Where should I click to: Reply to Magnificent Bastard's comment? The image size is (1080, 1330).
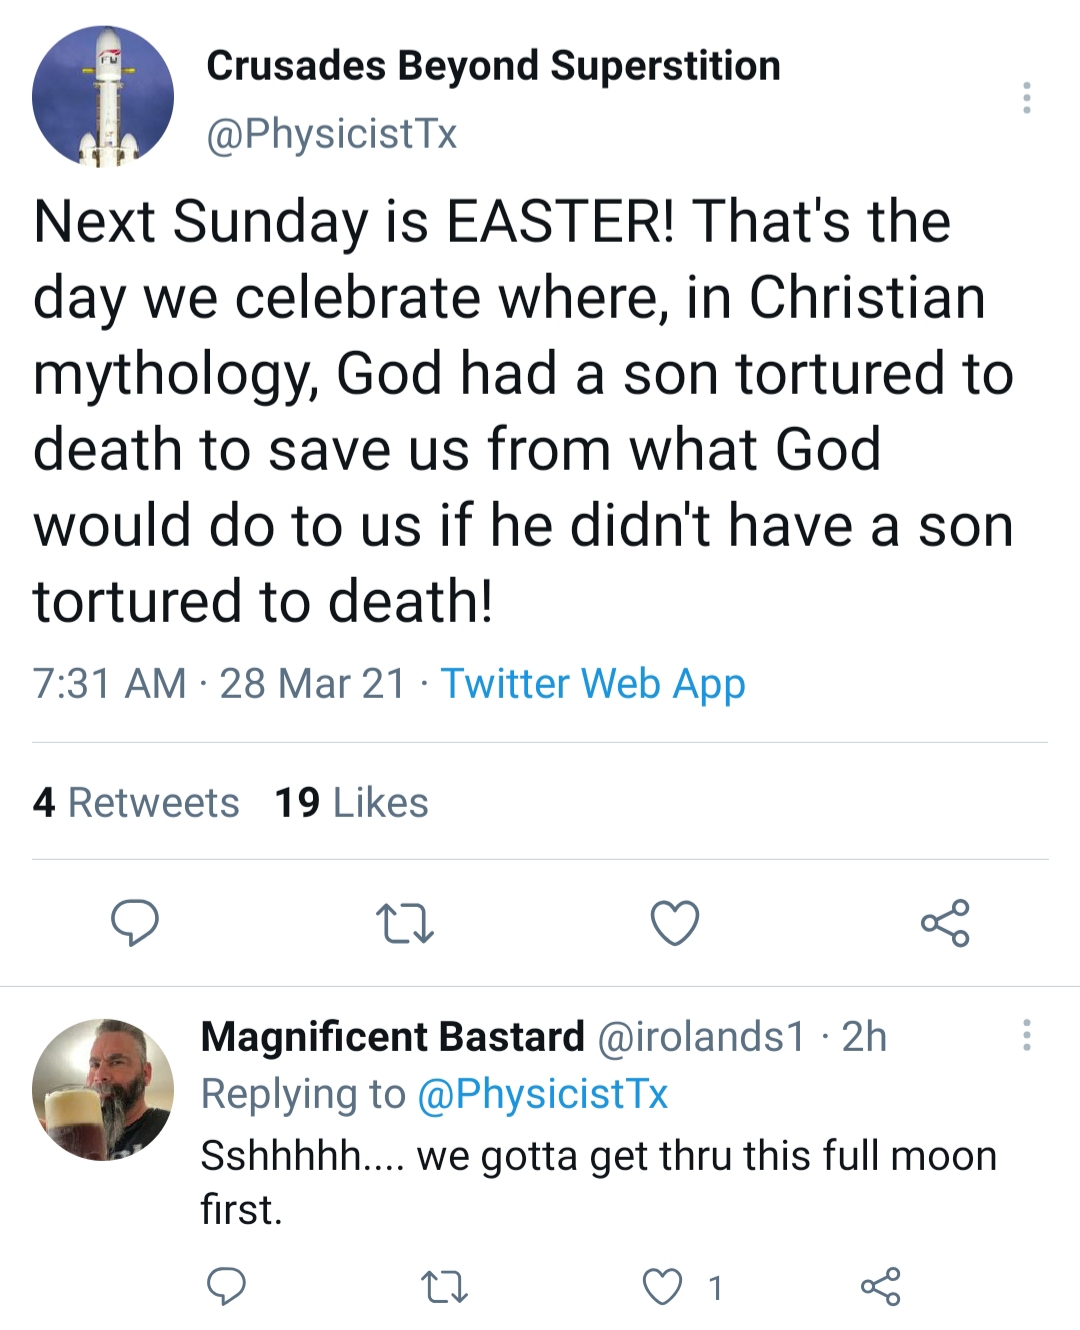point(226,1287)
